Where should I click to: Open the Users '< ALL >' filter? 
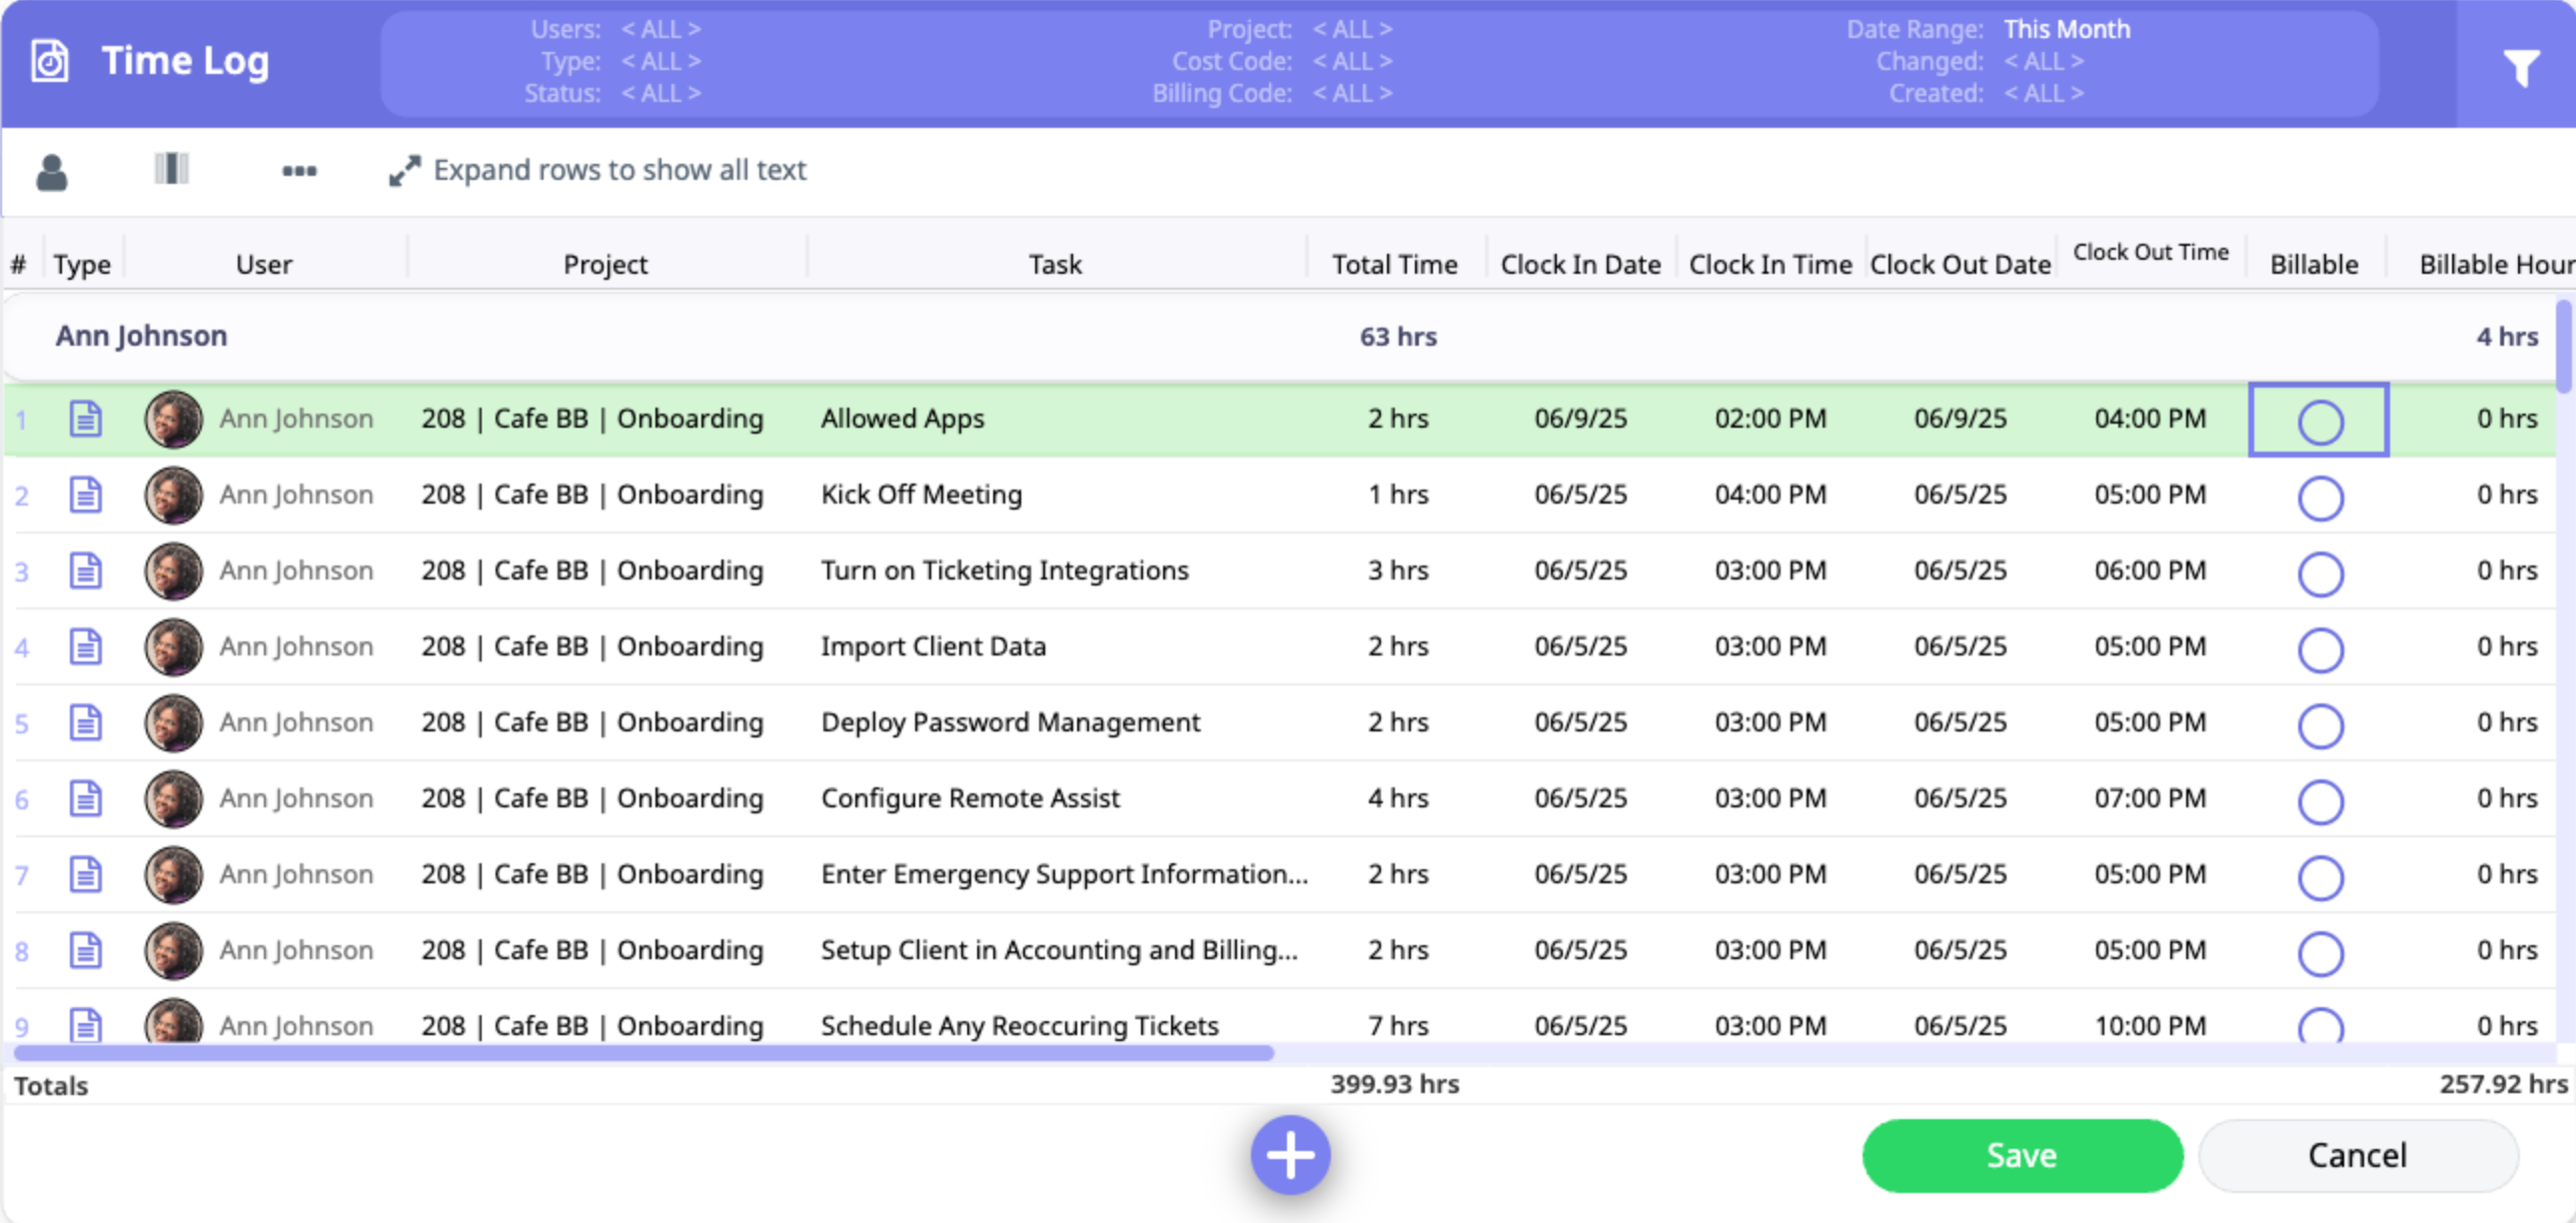tap(661, 29)
